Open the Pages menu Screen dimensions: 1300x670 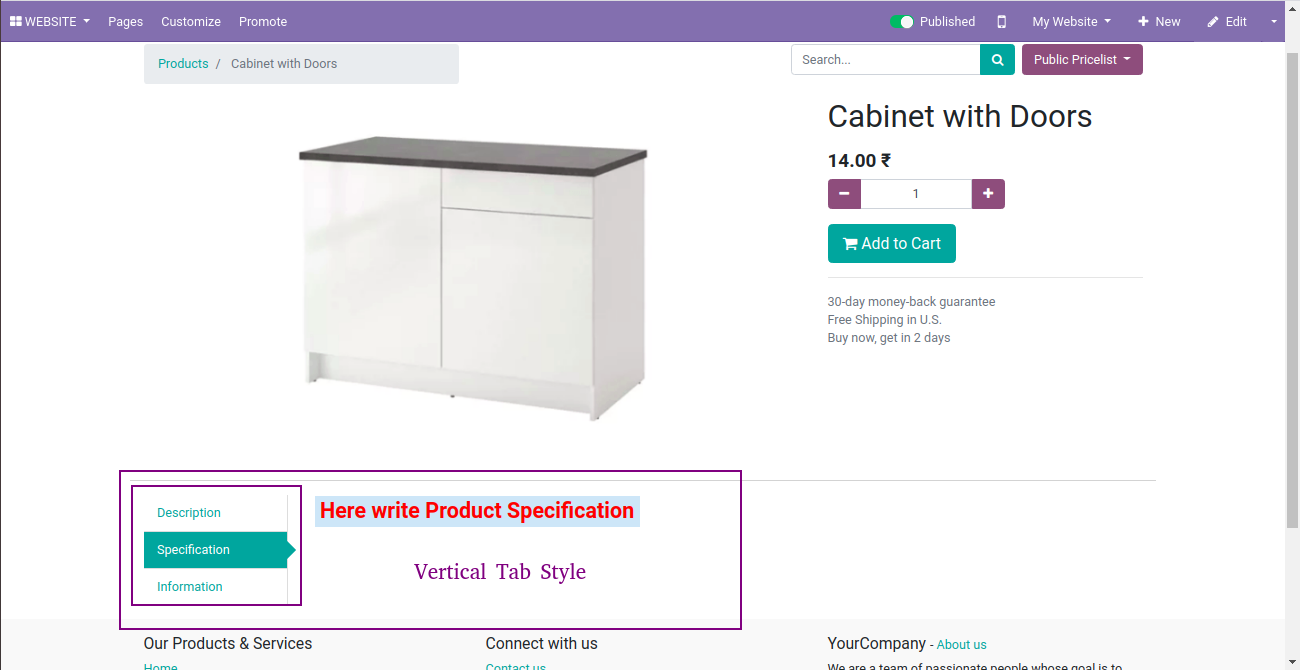point(126,21)
